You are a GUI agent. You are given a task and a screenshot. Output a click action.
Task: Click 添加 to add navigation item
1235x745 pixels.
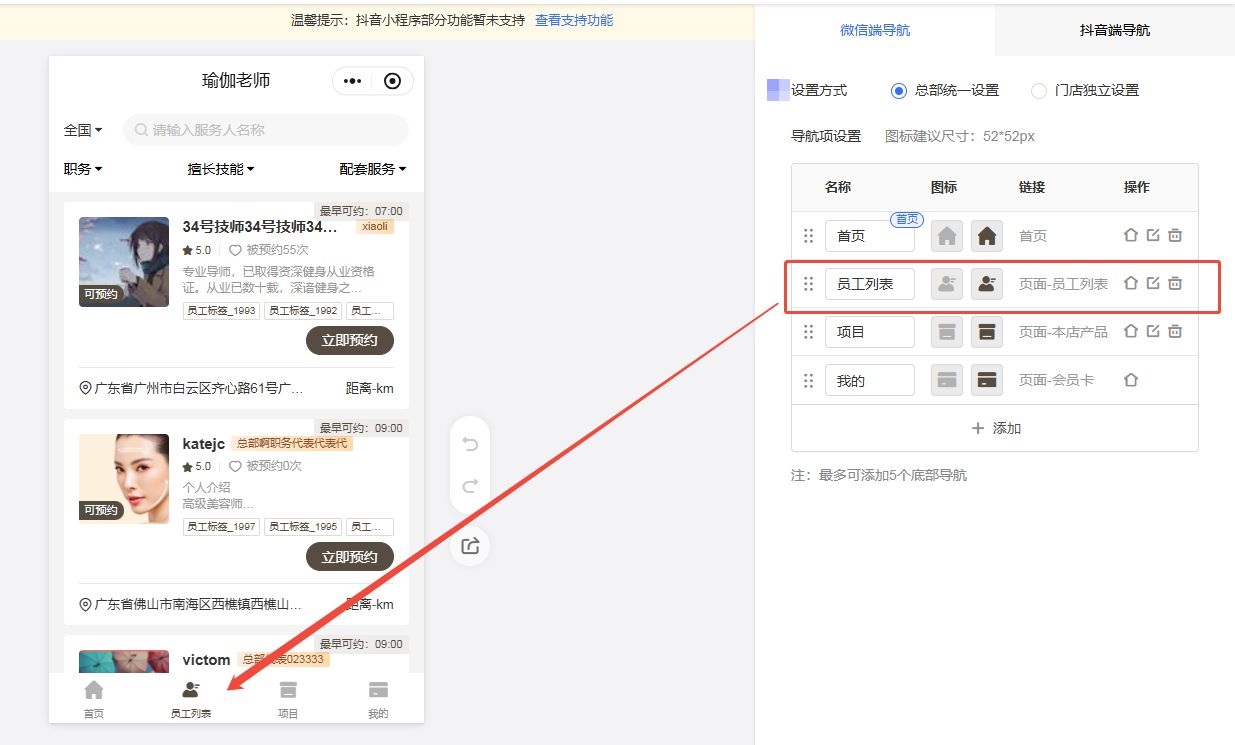[995, 428]
